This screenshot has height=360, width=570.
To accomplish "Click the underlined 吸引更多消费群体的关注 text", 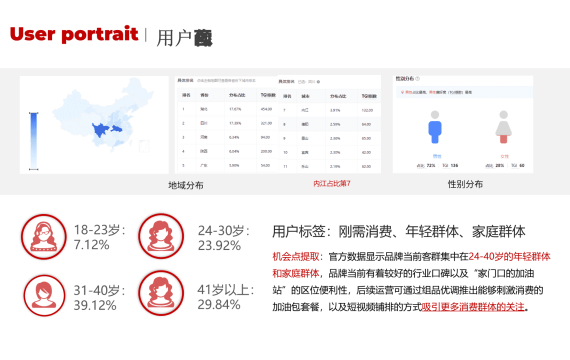I will coord(473,307).
